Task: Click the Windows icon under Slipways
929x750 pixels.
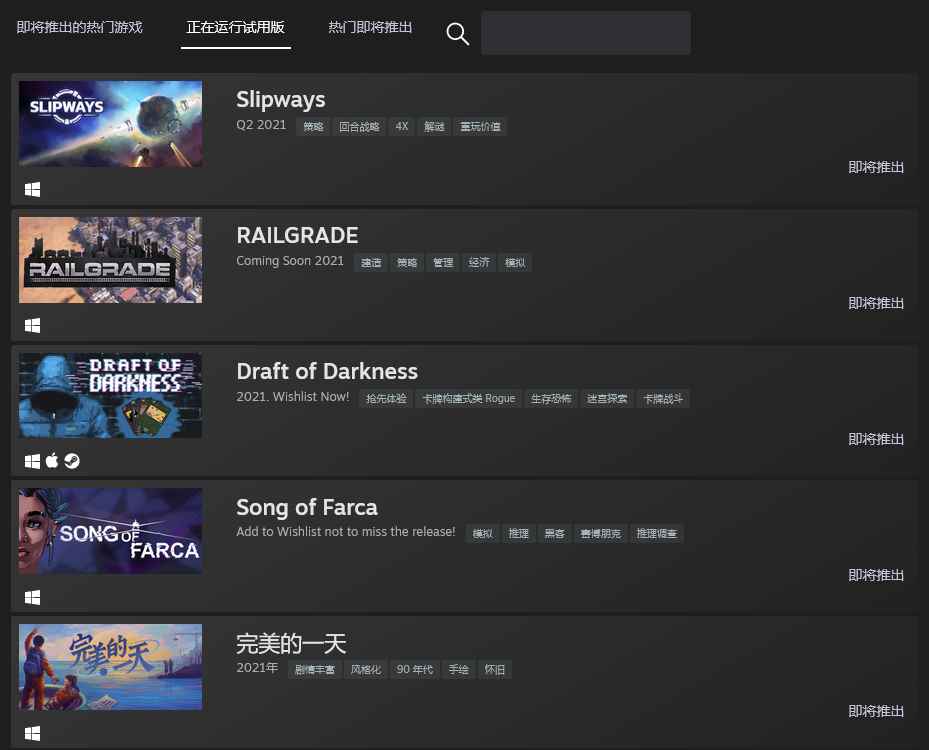Action: click(32, 189)
